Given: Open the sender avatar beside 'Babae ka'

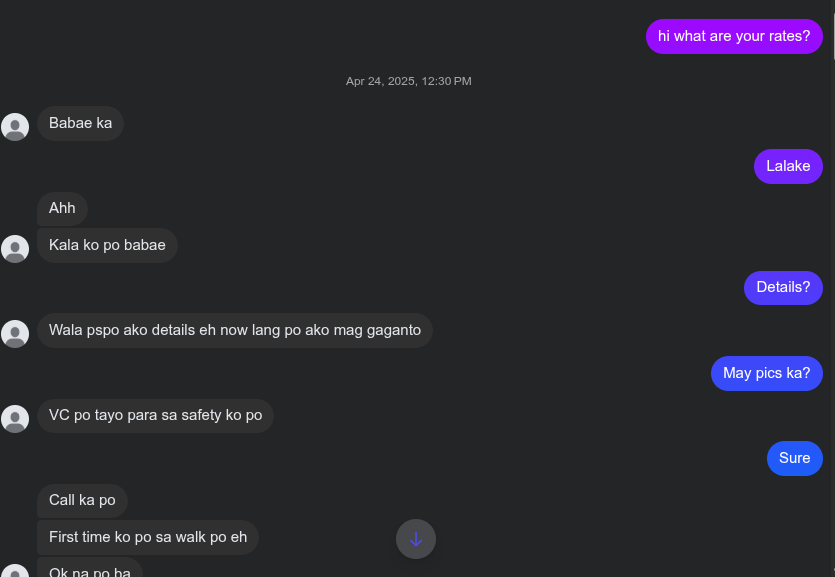Looking at the screenshot, I should point(15,127).
